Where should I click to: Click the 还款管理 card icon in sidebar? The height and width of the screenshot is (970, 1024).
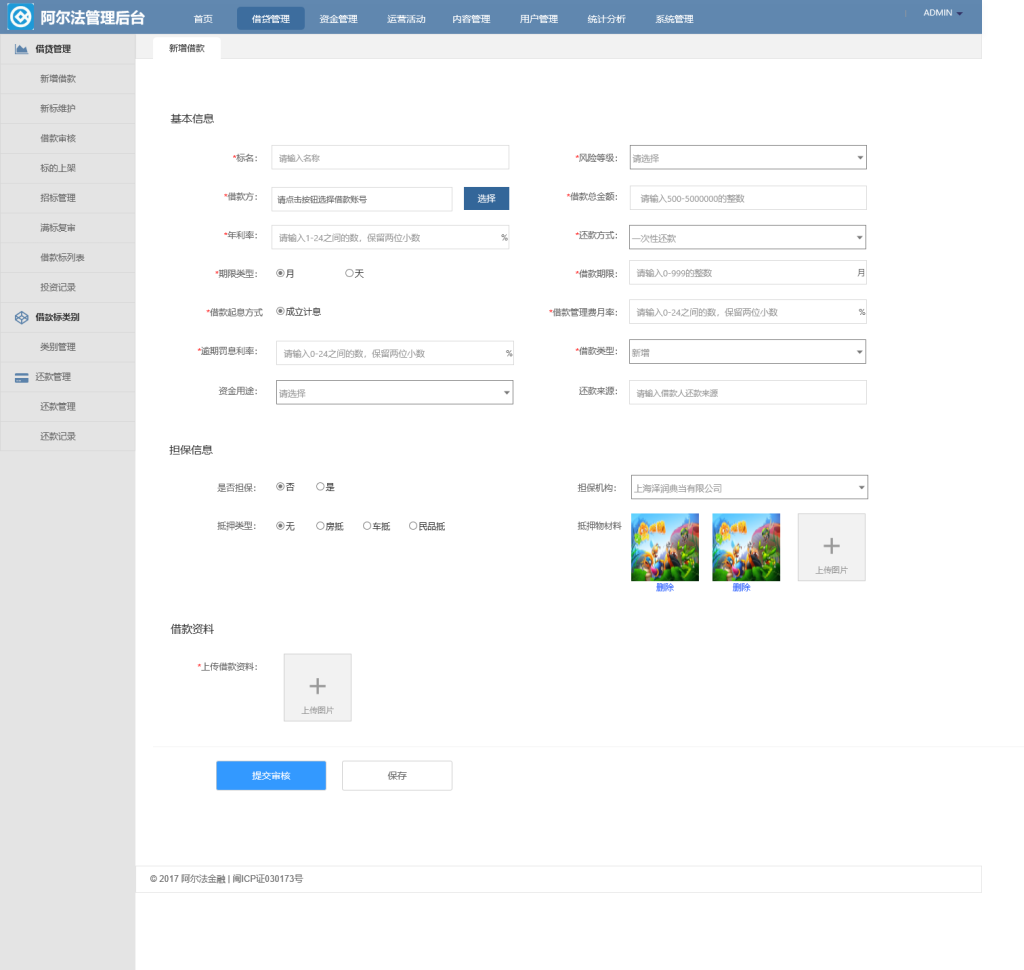coord(21,378)
